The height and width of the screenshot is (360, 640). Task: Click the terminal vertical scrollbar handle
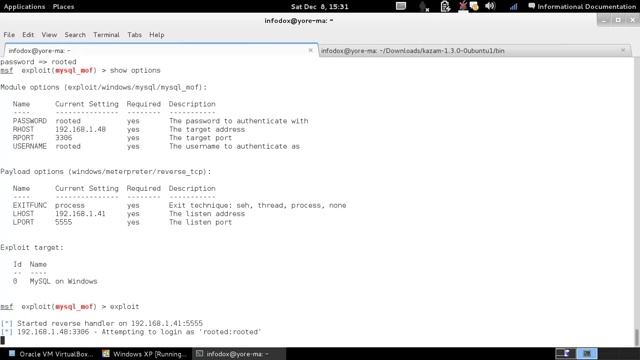pos(636,338)
